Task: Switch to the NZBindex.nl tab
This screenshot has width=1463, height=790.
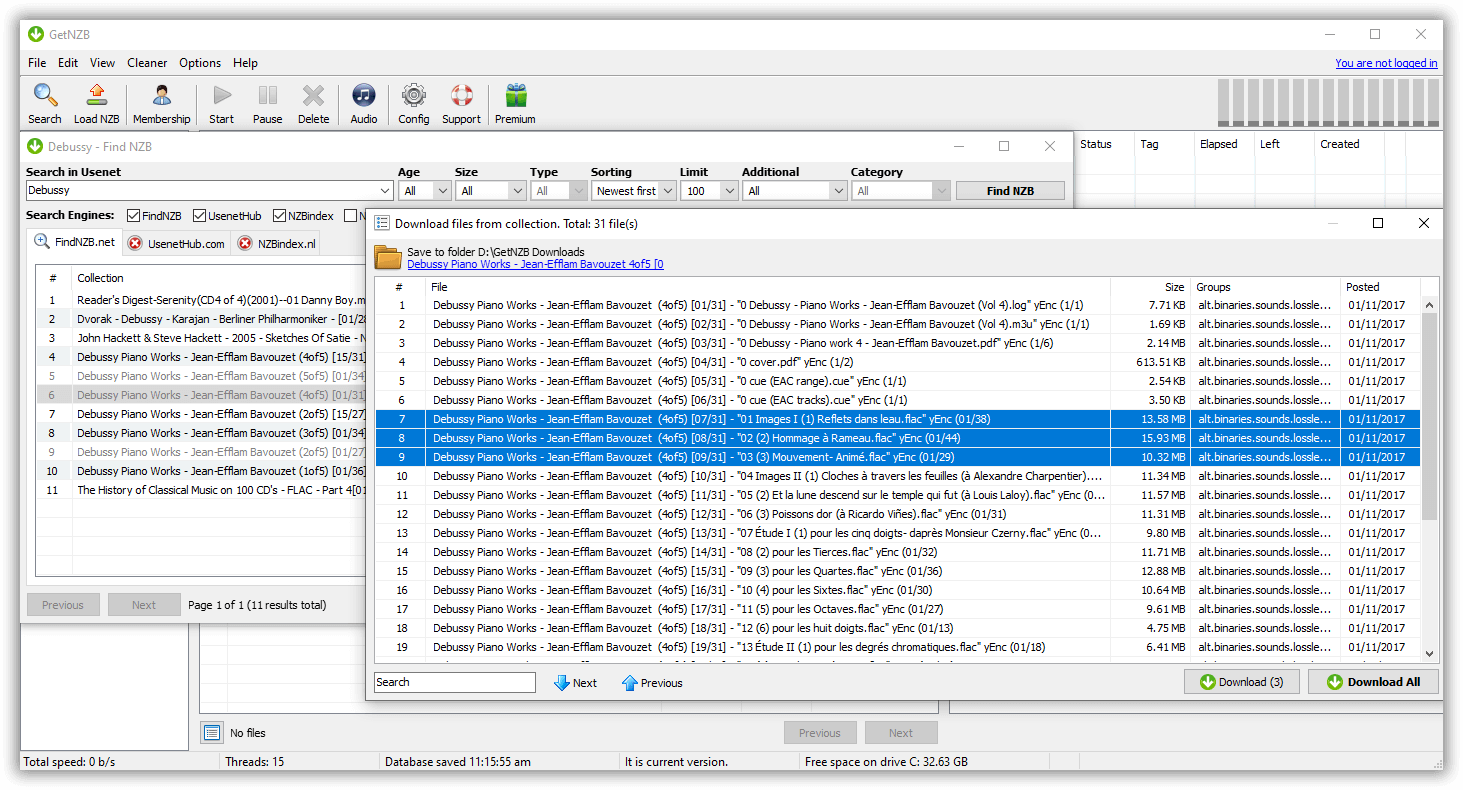Action: 276,243
